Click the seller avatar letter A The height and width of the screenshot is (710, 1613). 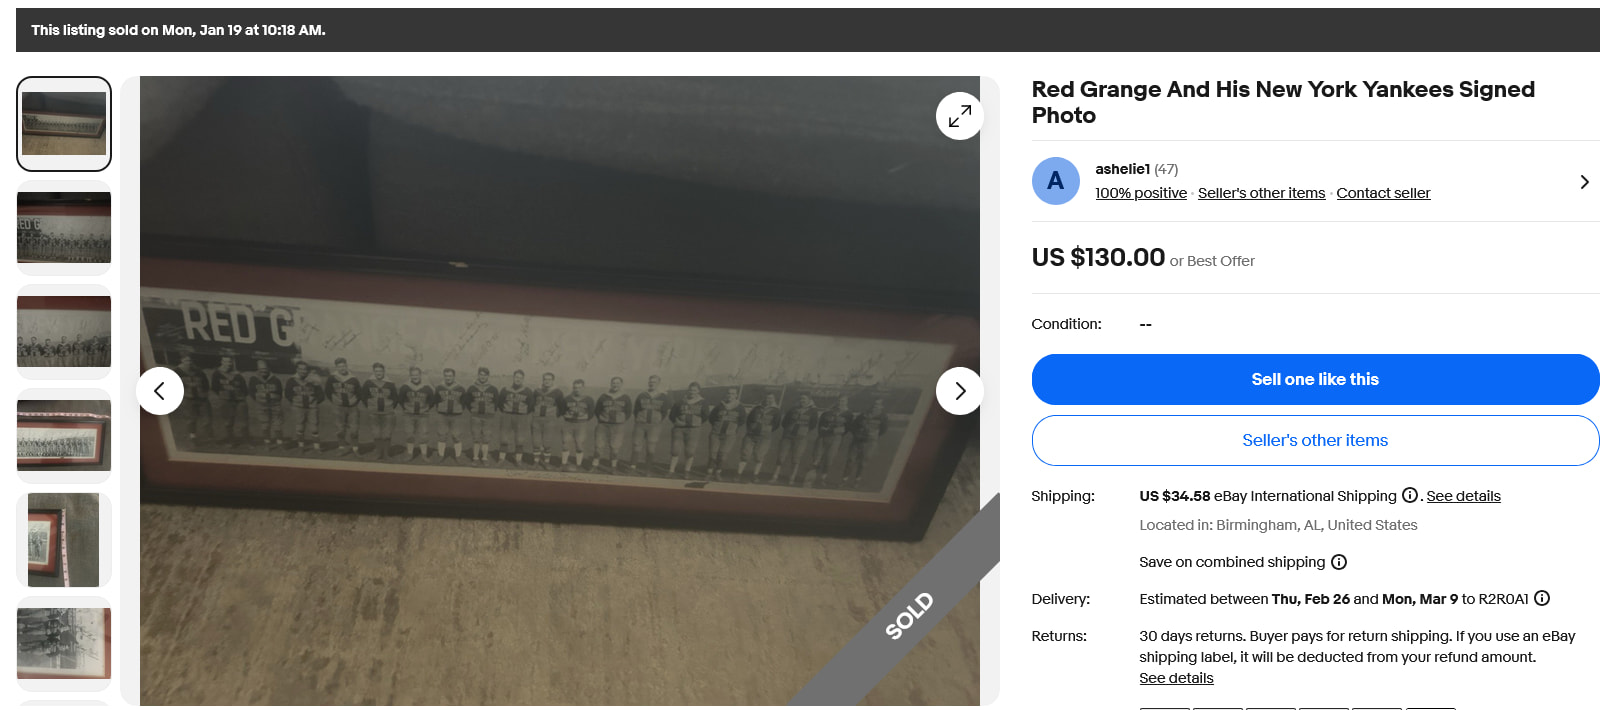tap(1055, 181)
